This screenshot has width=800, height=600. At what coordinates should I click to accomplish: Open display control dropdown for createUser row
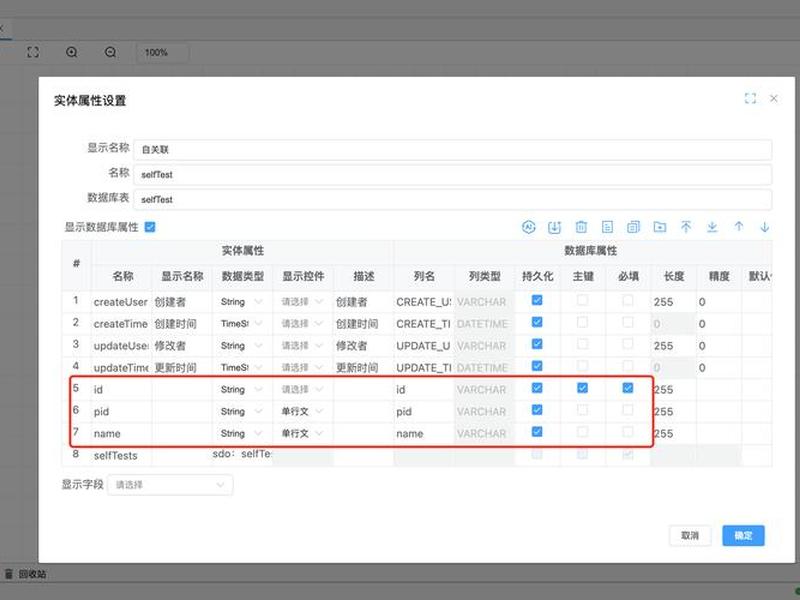303,302
